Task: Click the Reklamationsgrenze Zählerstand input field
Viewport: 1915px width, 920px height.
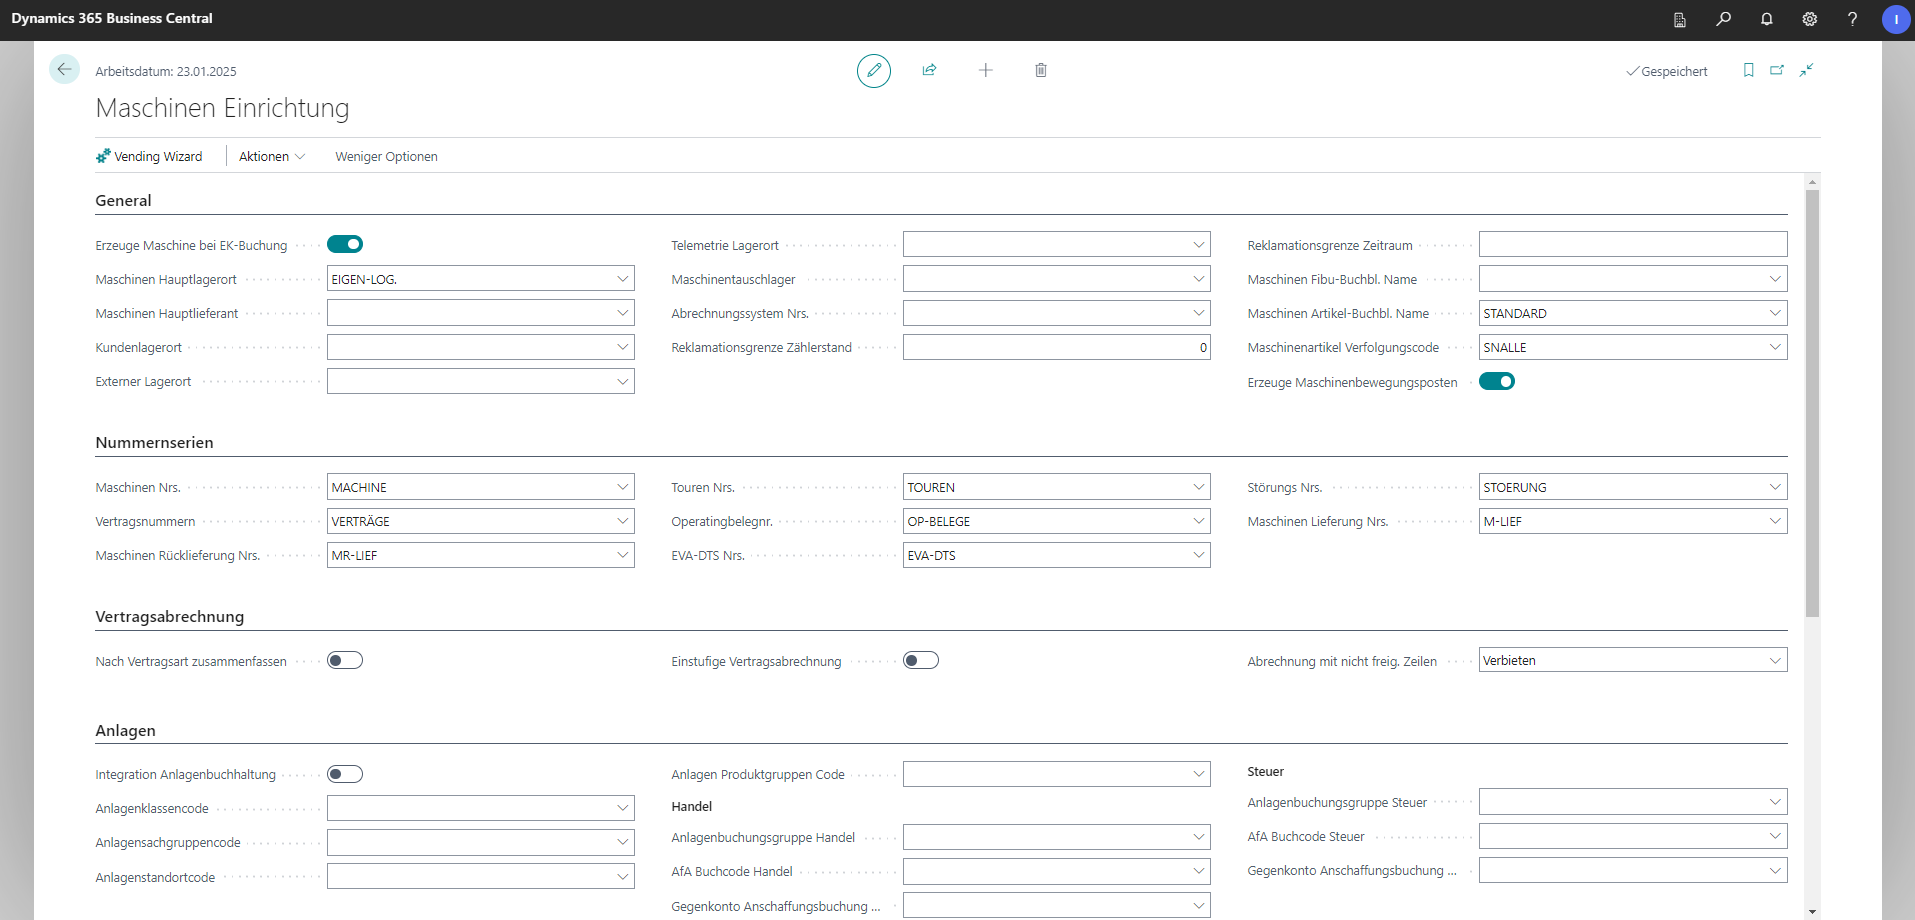Action: (1055, 348)
